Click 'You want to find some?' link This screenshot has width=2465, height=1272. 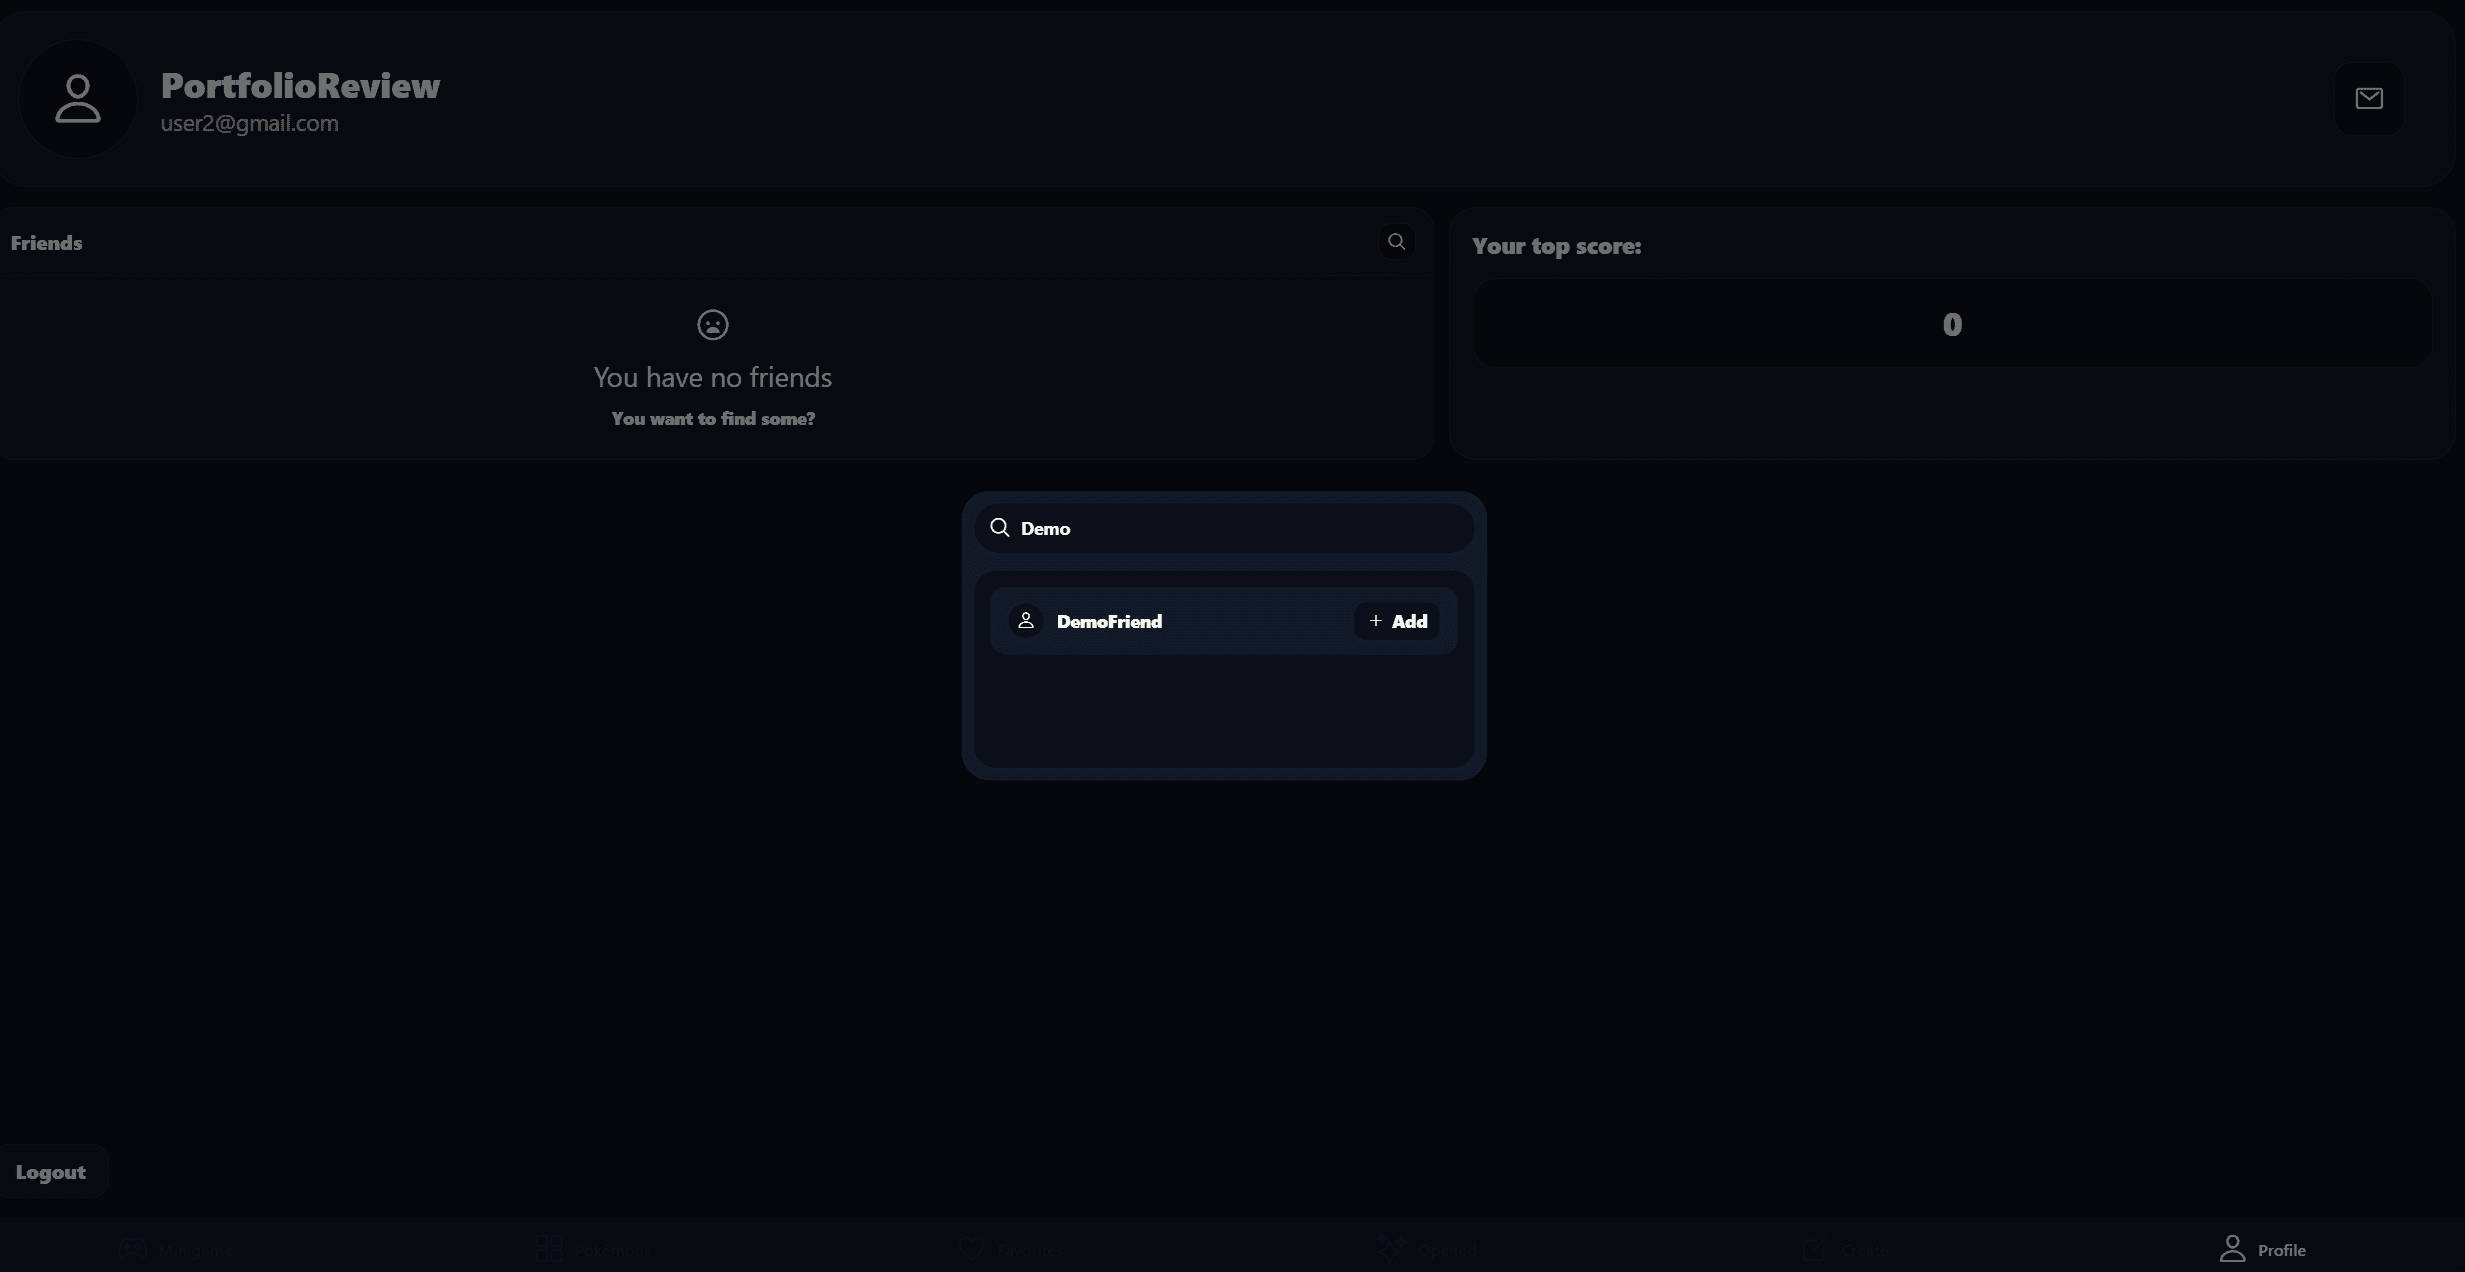(712, 418)
